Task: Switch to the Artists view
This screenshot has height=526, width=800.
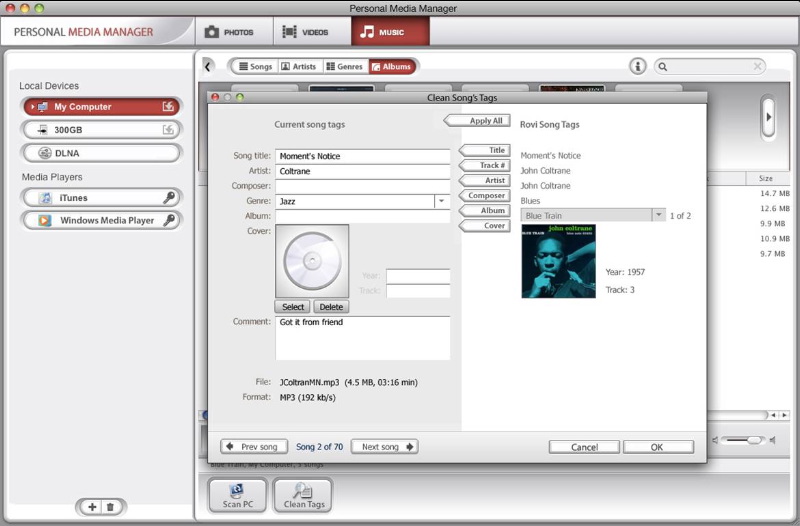Action: 298,67
